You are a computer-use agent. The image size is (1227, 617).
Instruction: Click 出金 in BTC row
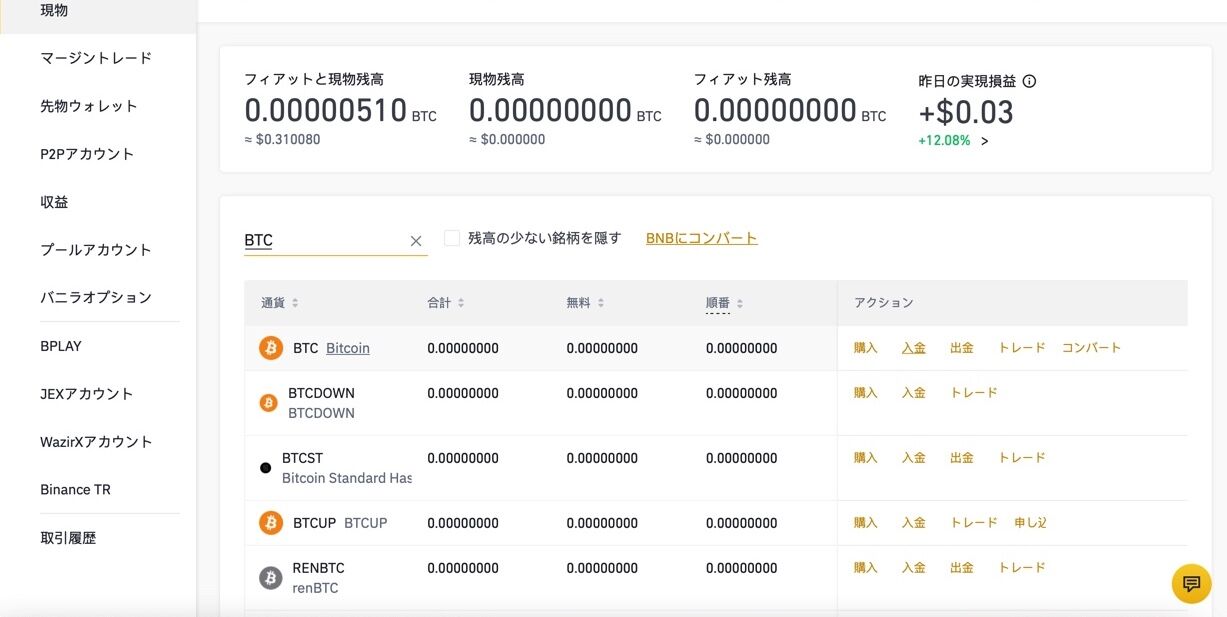tap(962, 348)
